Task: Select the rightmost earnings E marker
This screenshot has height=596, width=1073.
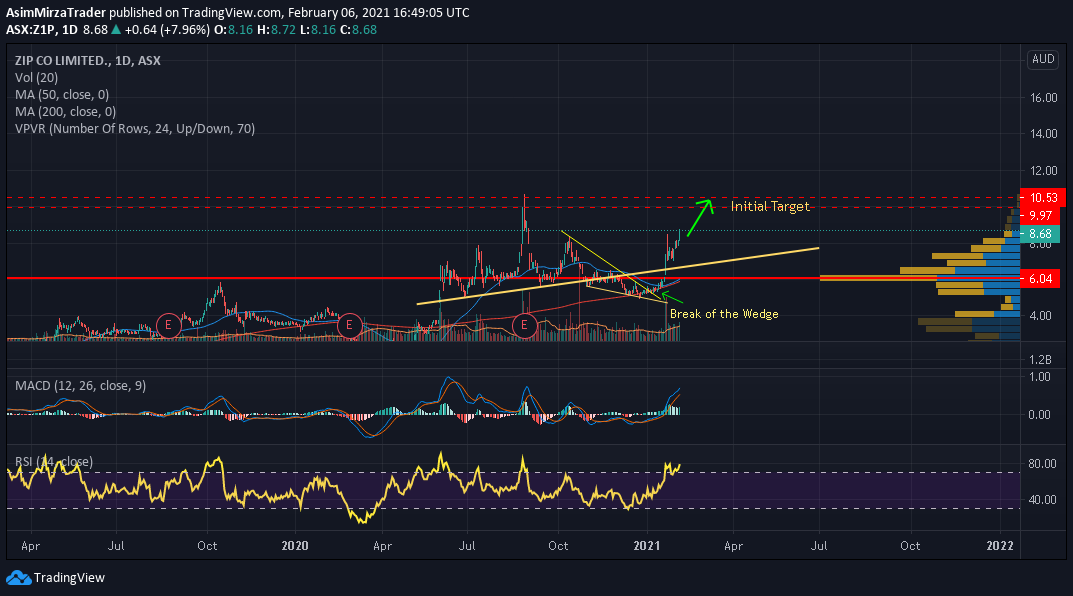Action: click(524, 325)
